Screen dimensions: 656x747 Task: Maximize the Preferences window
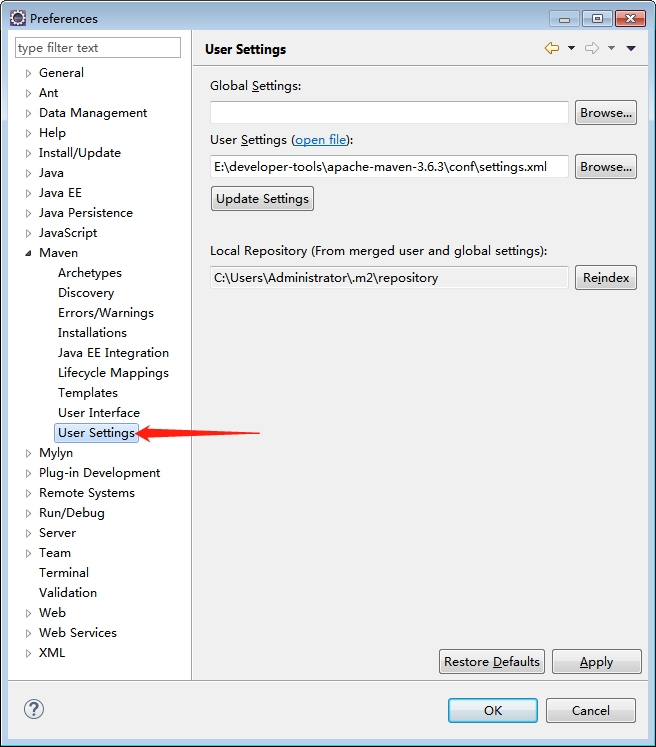click(x=597, y=19)
